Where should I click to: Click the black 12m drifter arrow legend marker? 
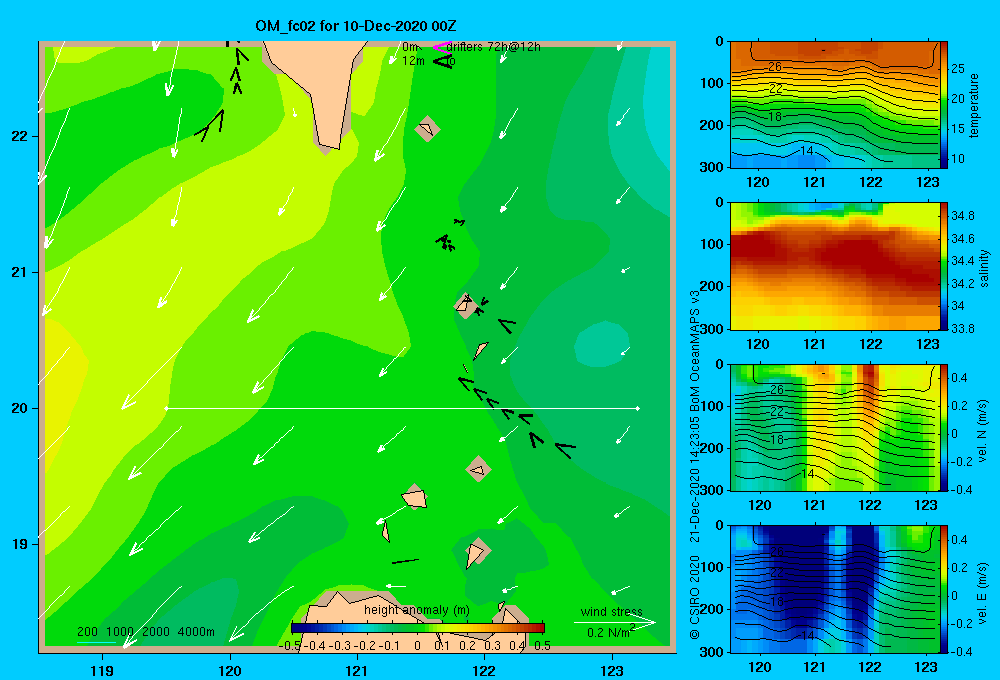[x=443, y=61]
